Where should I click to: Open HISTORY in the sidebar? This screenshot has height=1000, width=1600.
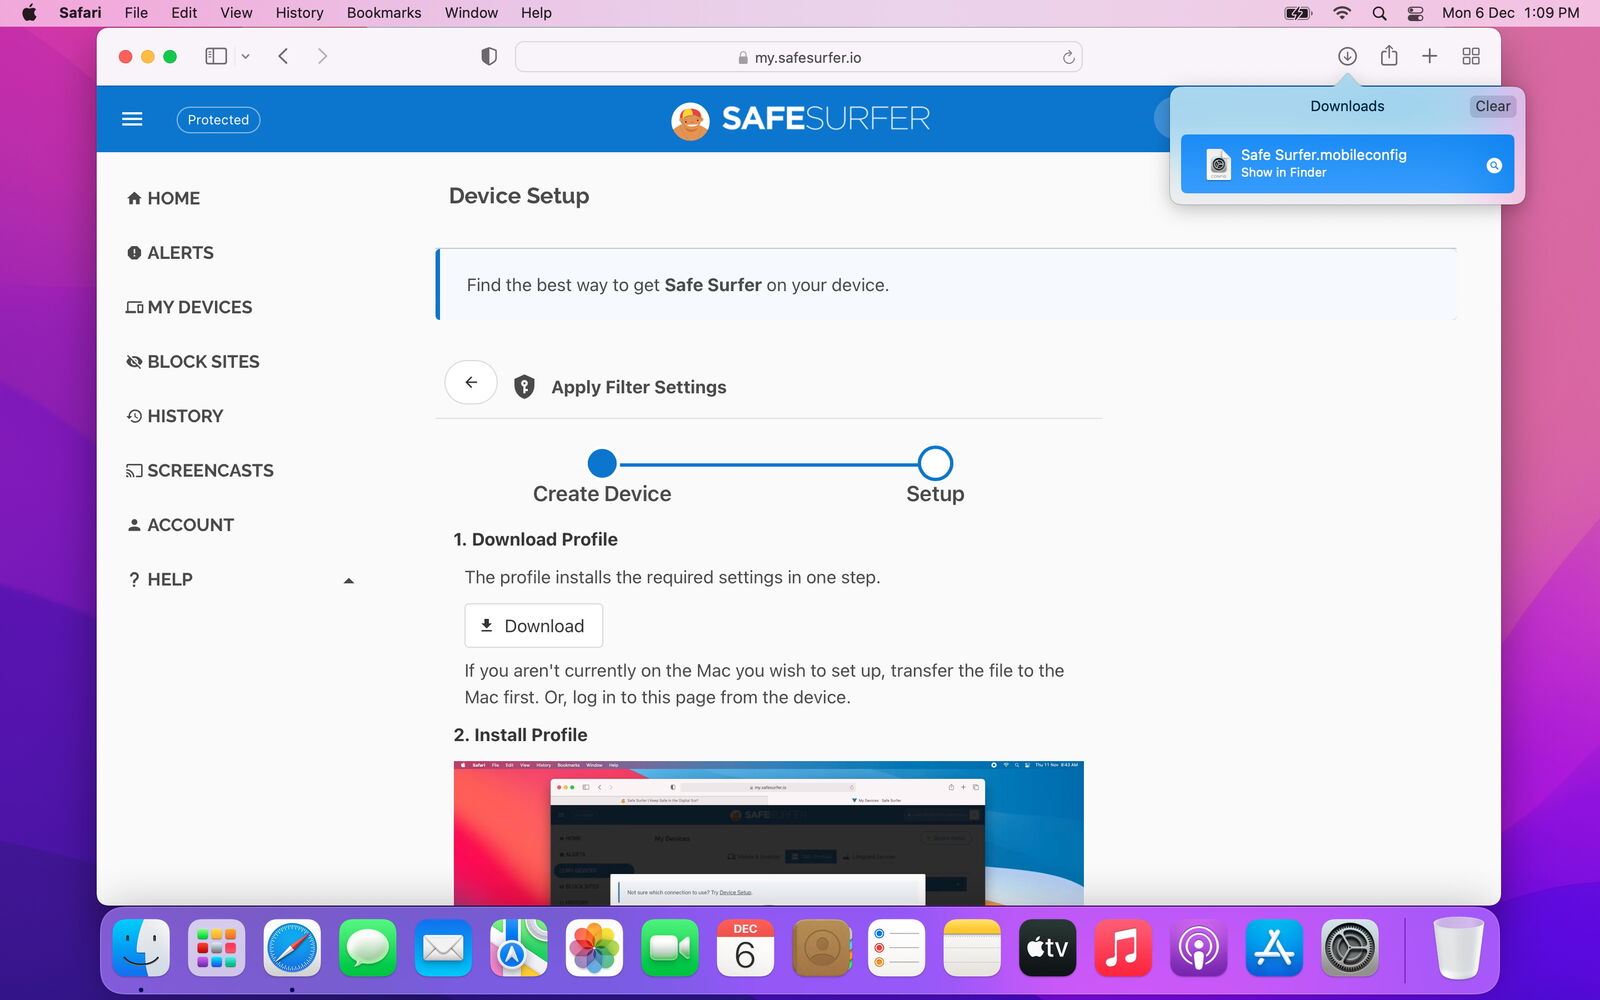175,416
